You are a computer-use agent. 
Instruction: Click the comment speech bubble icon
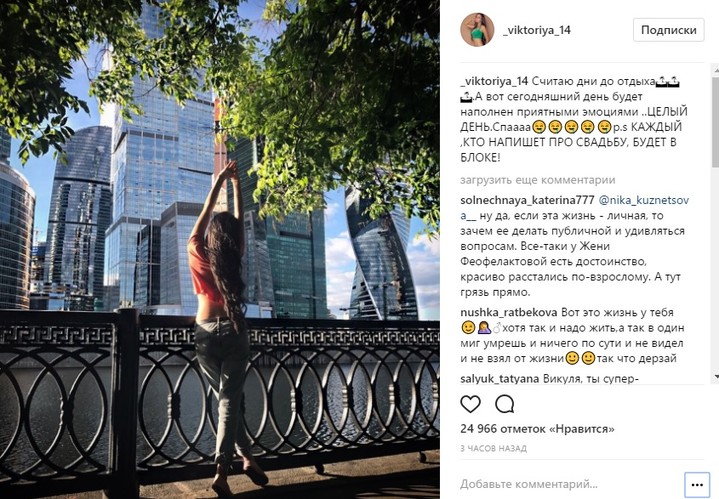click(504, 404)
